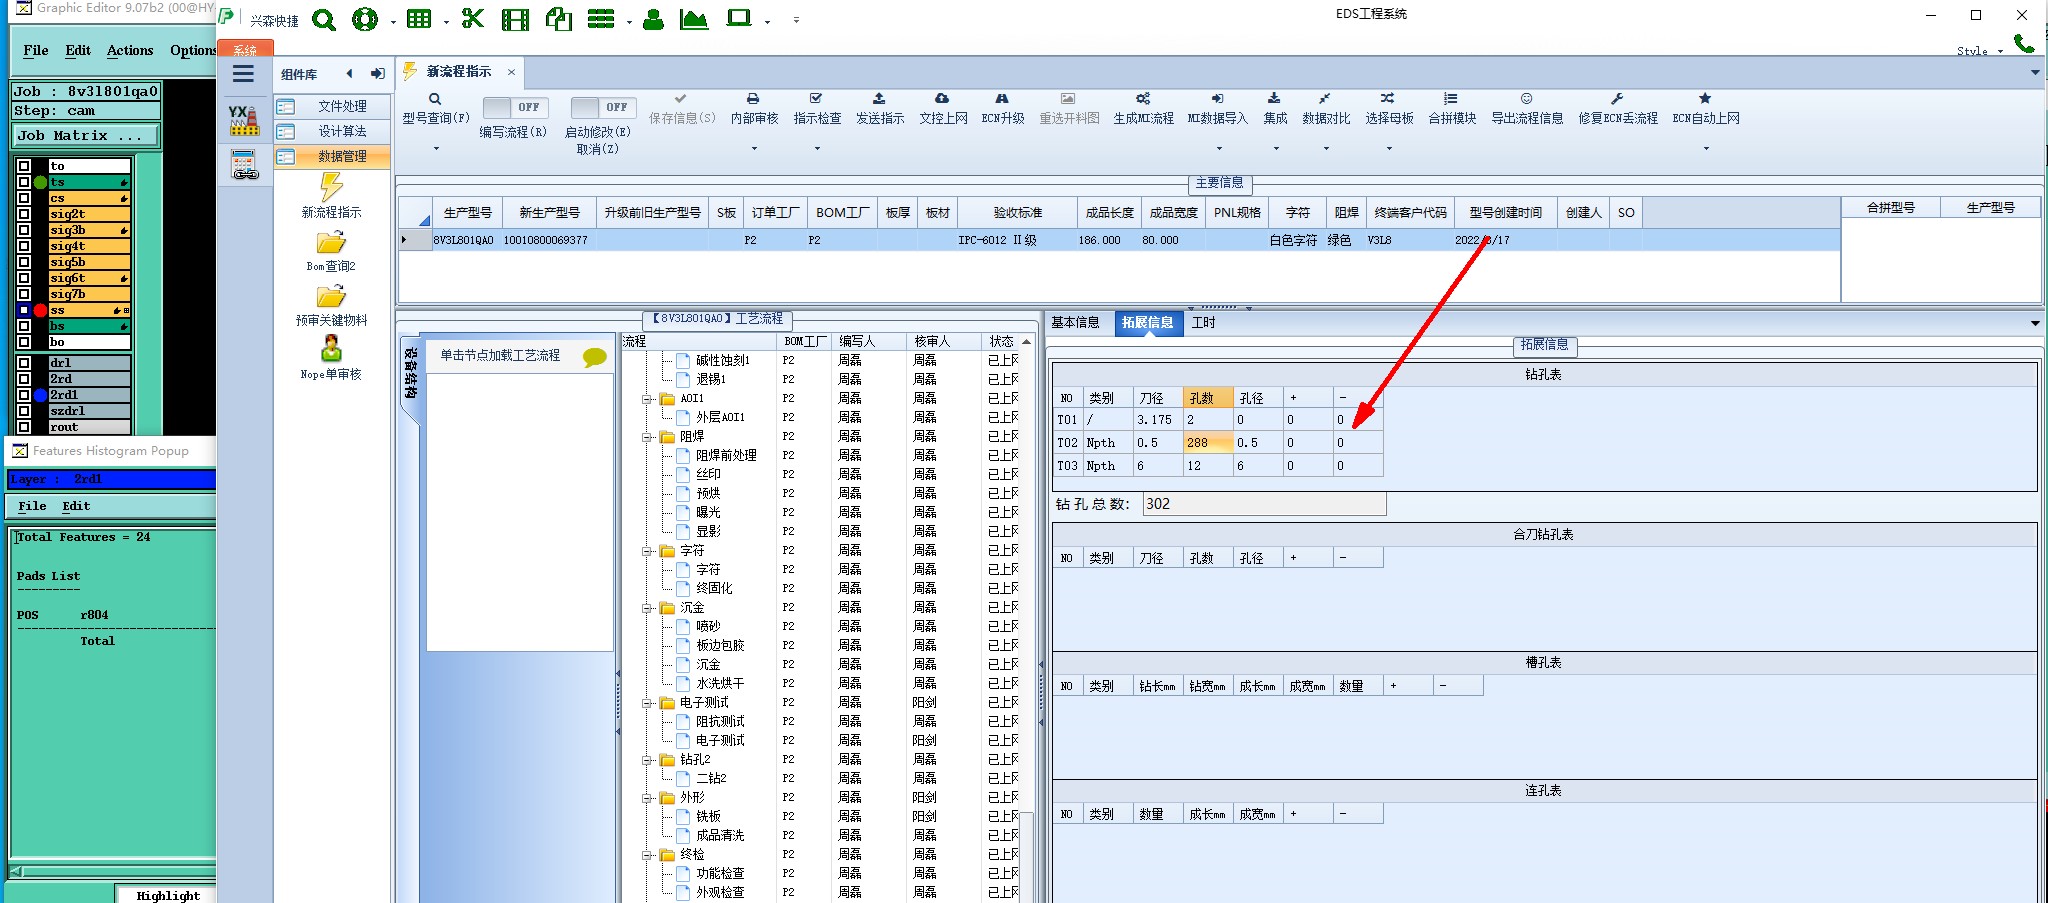
Task: Pin the 组件库 panel with arrow icon
Action: coord(377,74)
